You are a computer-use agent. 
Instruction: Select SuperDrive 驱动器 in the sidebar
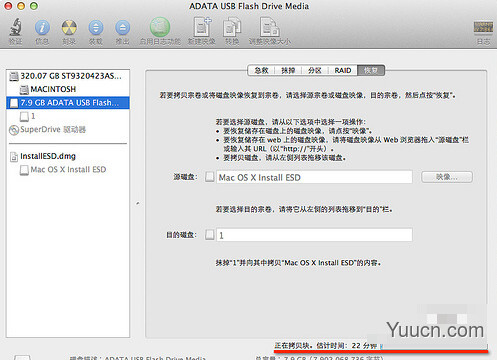[x=68, y=130]
